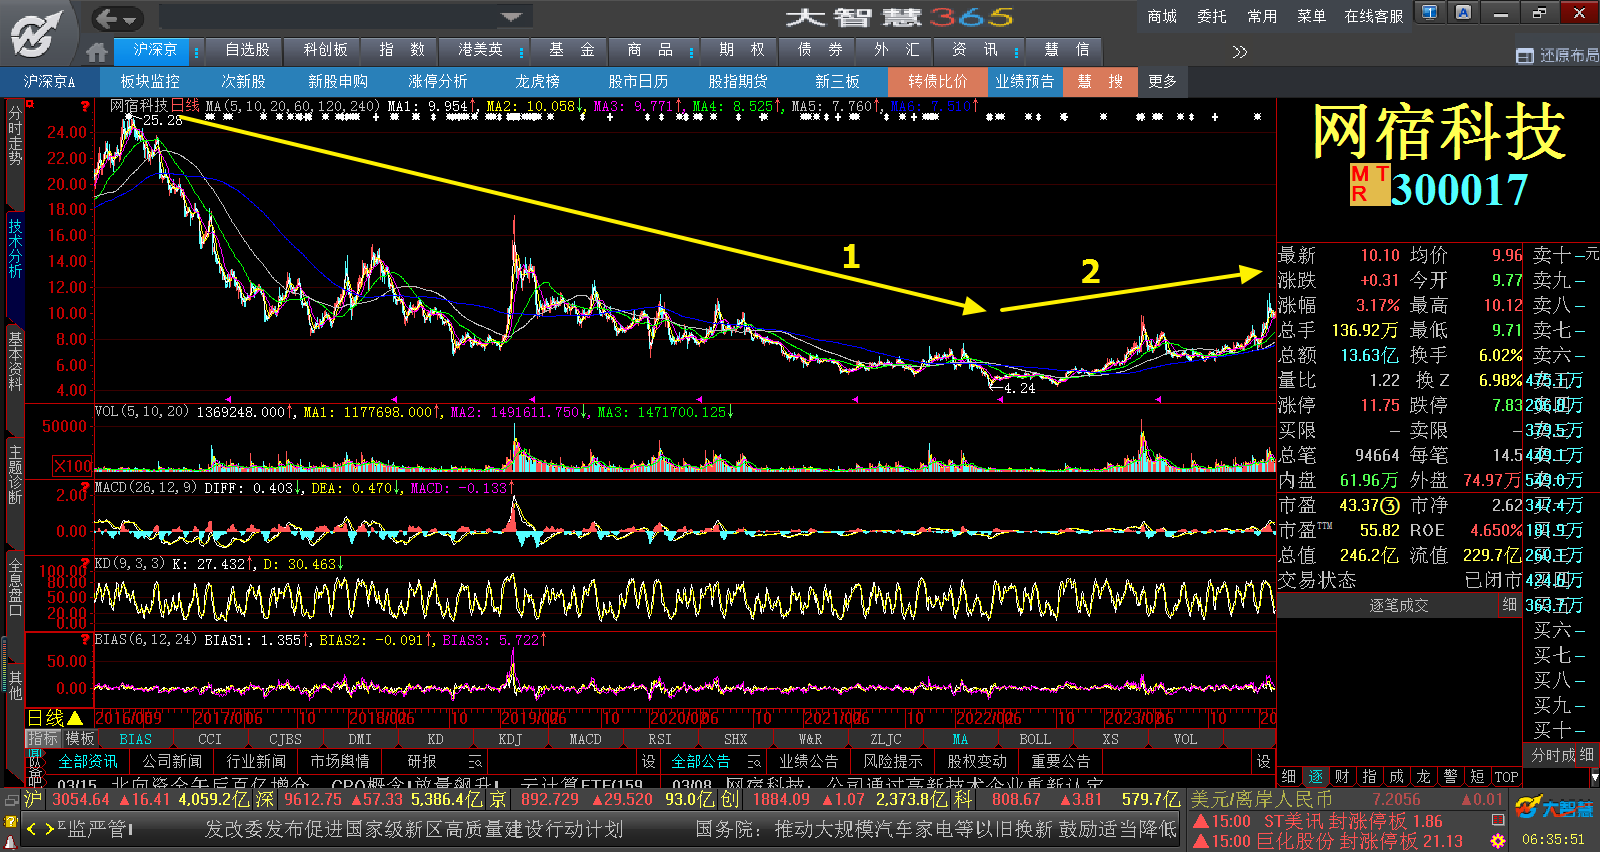Open the stock search dropdown

click(x=512, y=17)
